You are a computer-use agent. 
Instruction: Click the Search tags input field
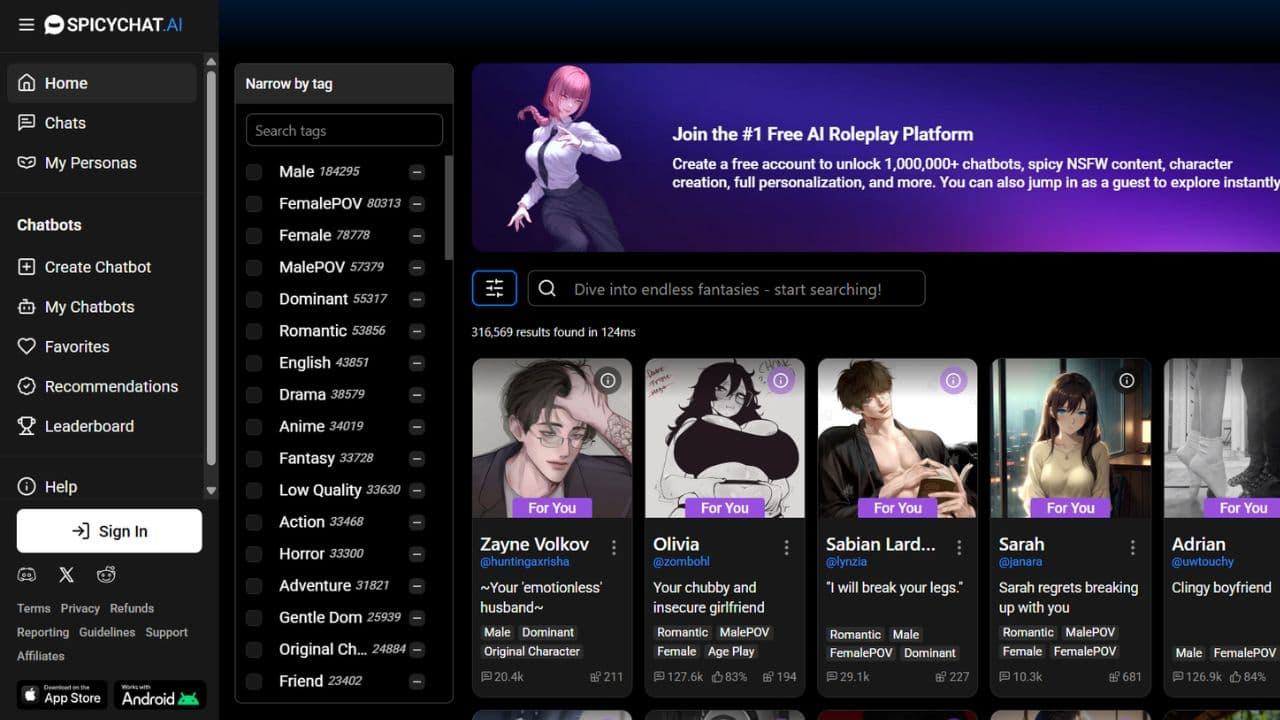click(x=344, y=130)
